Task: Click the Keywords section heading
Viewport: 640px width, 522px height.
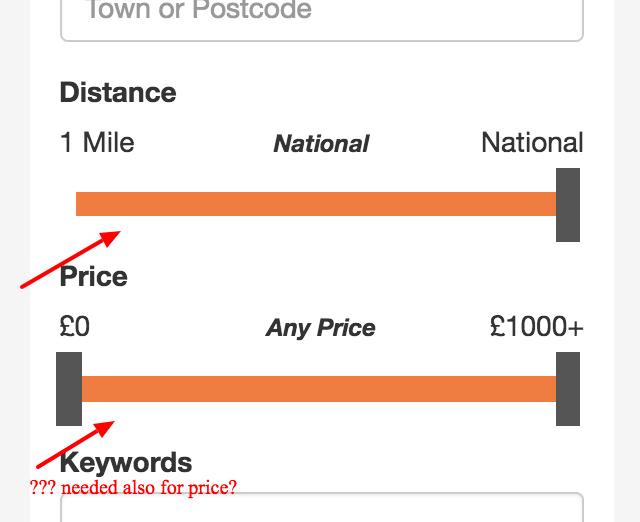Action: [126, 462]
